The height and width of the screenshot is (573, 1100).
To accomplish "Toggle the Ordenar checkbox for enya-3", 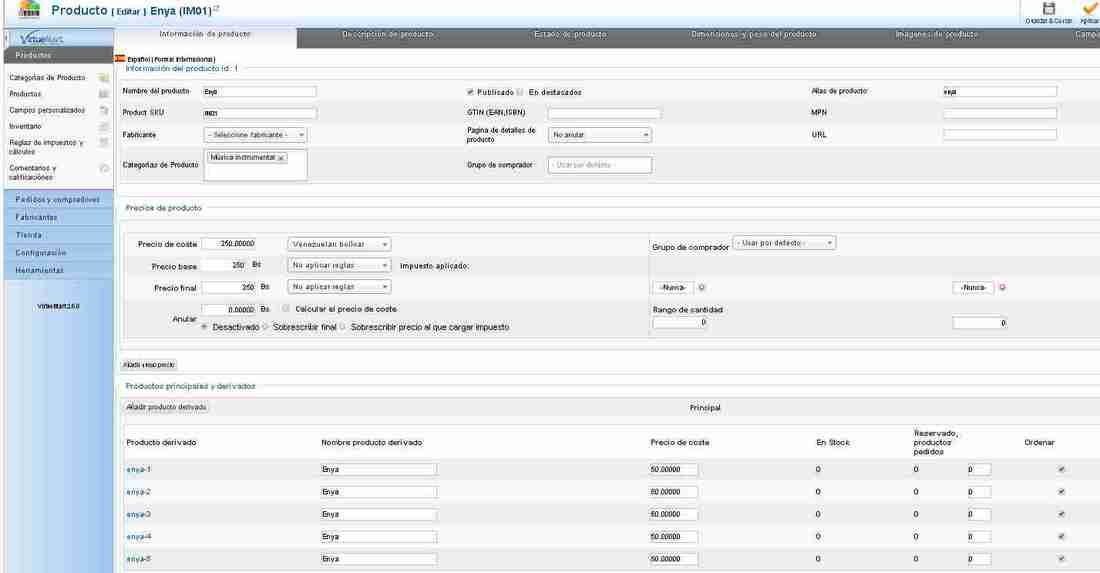I will [1061, 514].
